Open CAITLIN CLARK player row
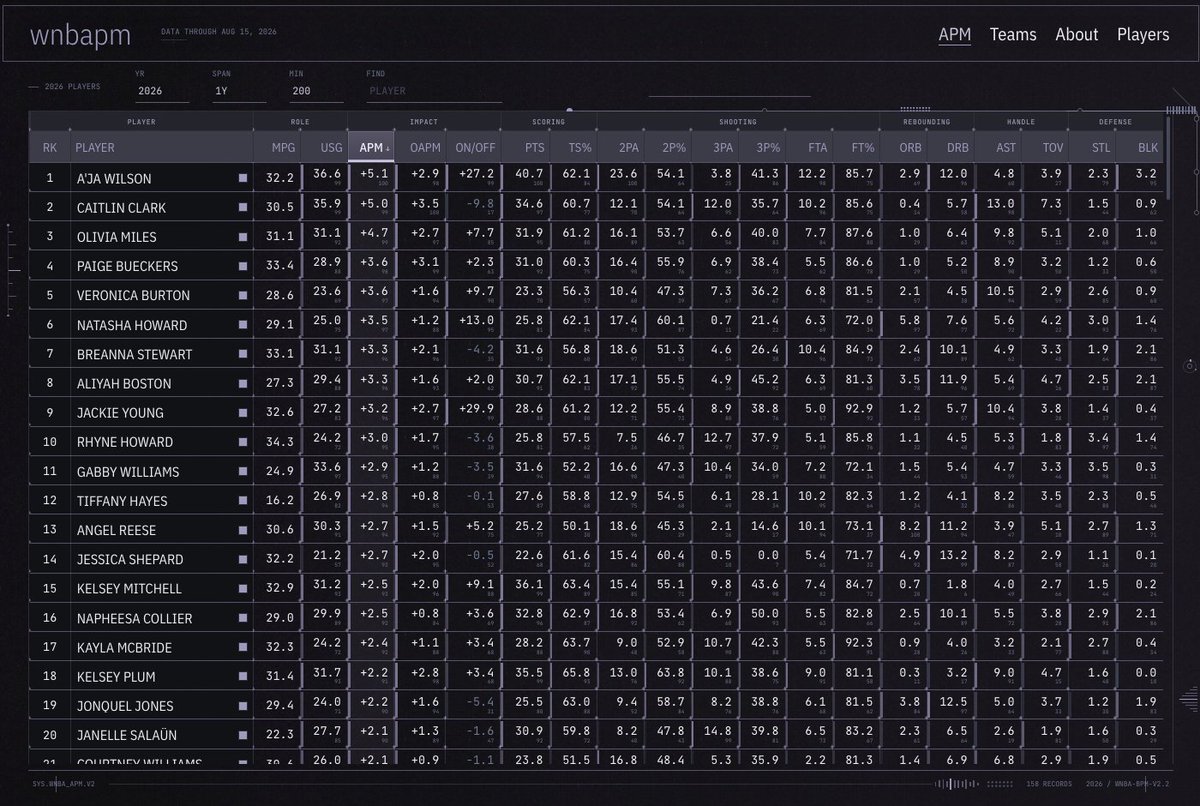The image size is (1200, 806). click(x=597, y=208)
